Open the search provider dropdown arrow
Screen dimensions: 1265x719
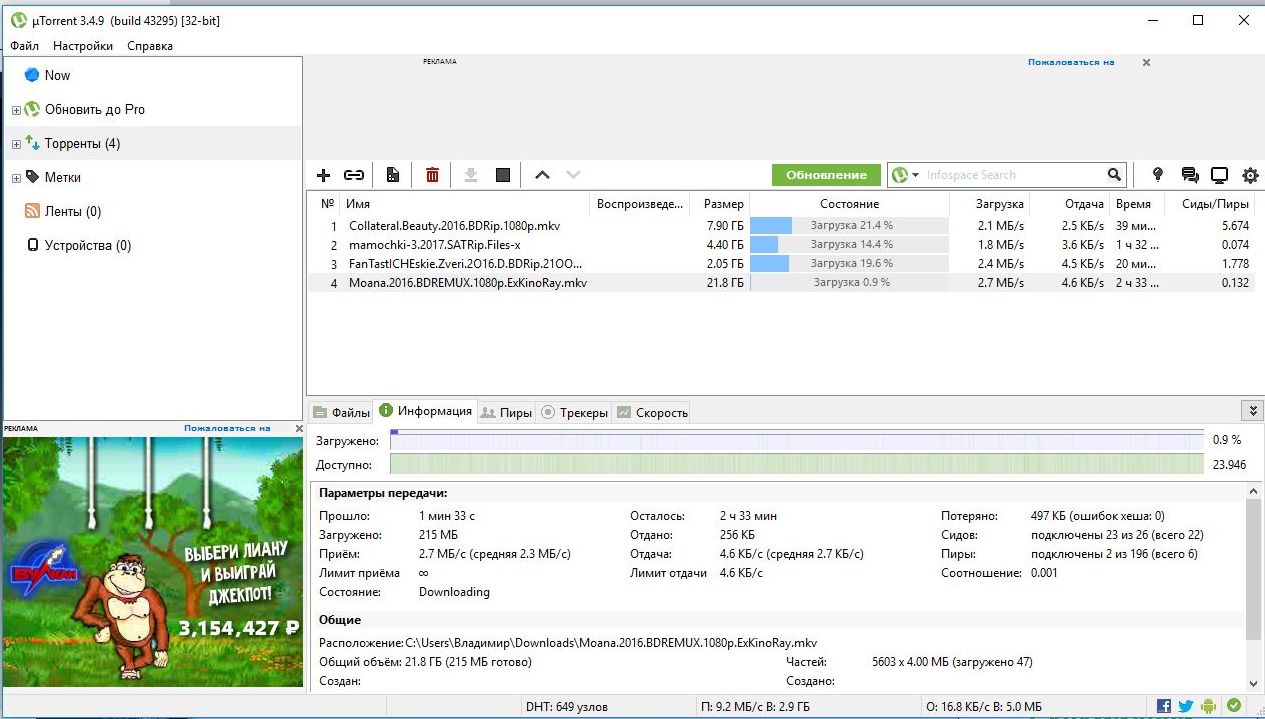(x=914, y=176)
